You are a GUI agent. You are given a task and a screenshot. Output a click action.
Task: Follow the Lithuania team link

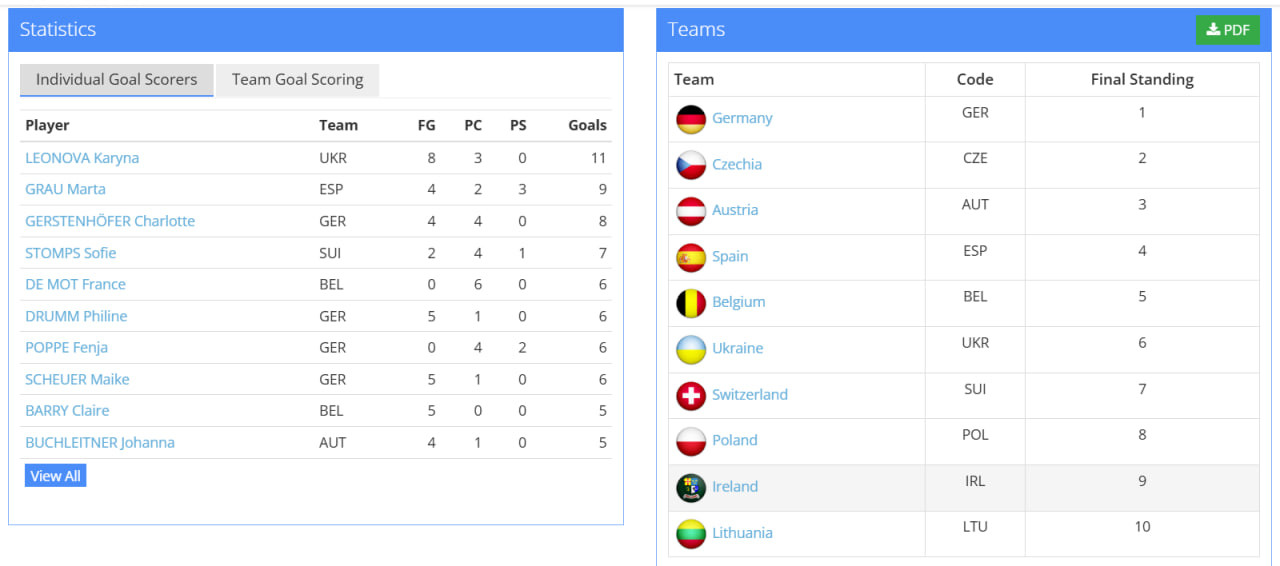pyautogui.click(x=742, y=533)
